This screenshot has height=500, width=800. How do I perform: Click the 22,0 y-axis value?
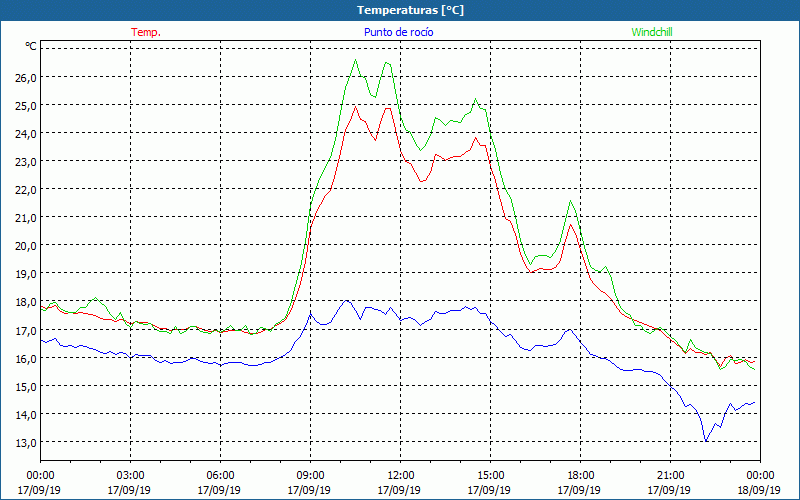[27, 190]
